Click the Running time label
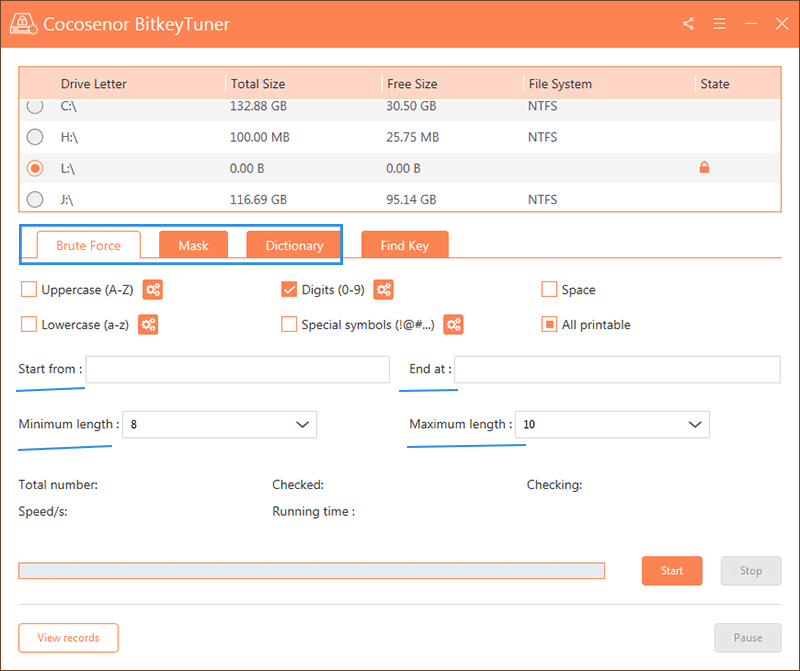Screen dimensions: 800x671 [x=313, y=511]
